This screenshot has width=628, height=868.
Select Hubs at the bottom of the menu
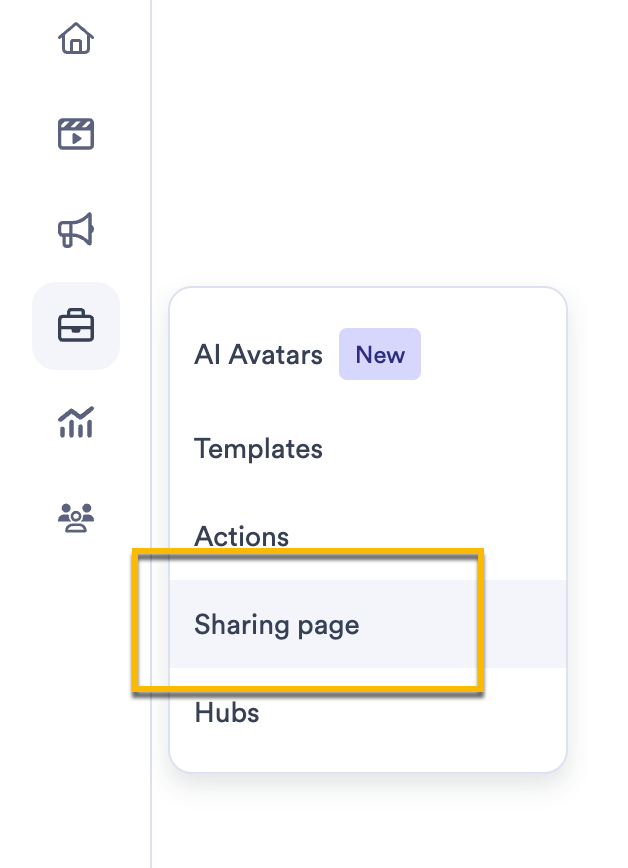tap(227, 712)
